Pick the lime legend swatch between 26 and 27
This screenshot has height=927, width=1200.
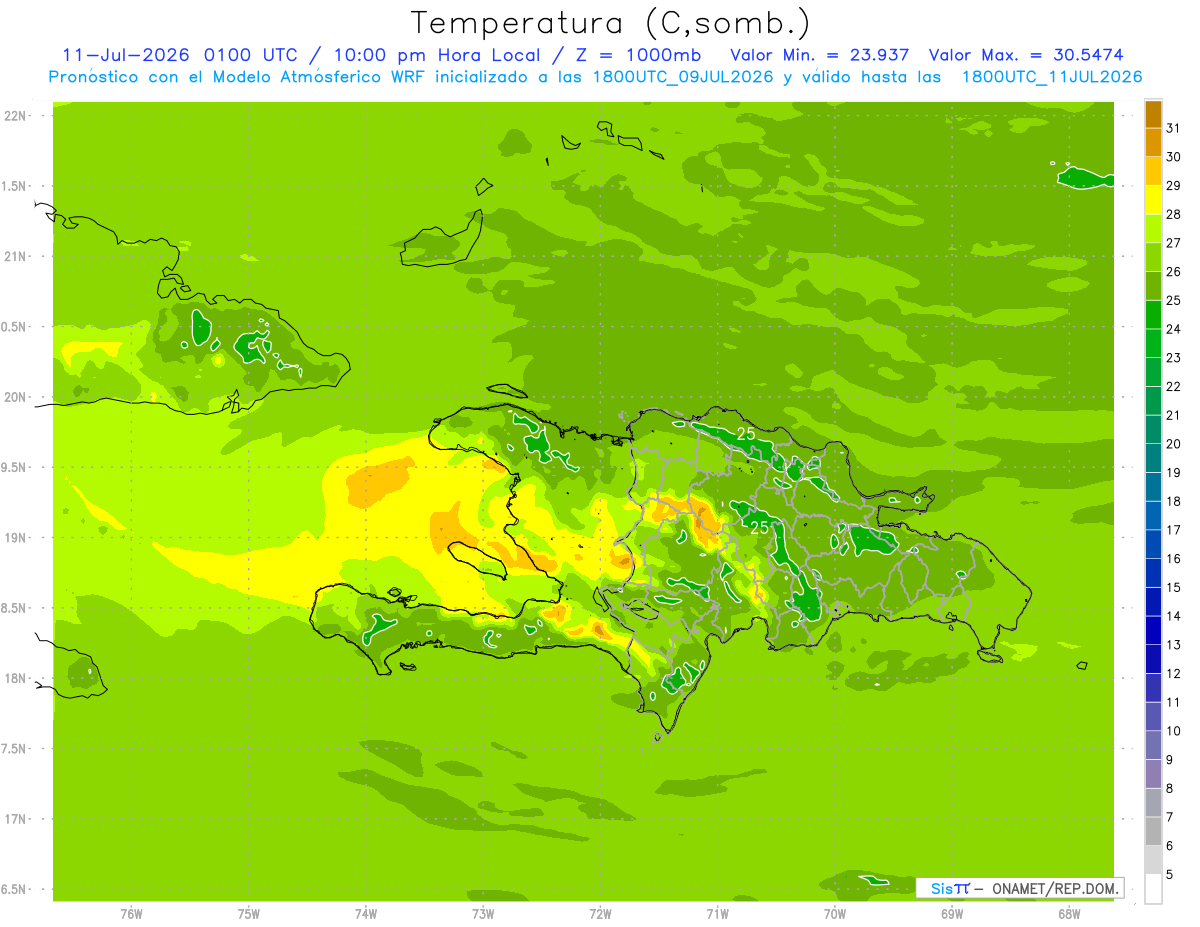[x=1153, y=257]
